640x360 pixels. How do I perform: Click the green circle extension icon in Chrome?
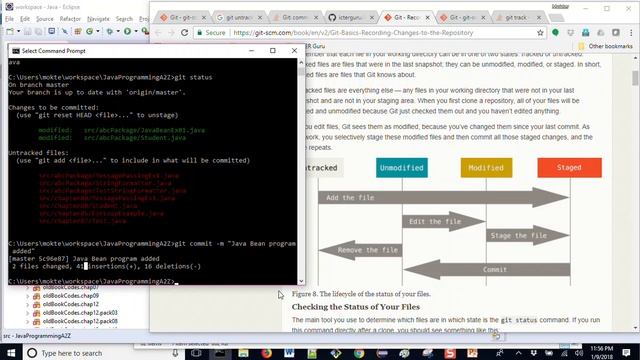[556, 33]
